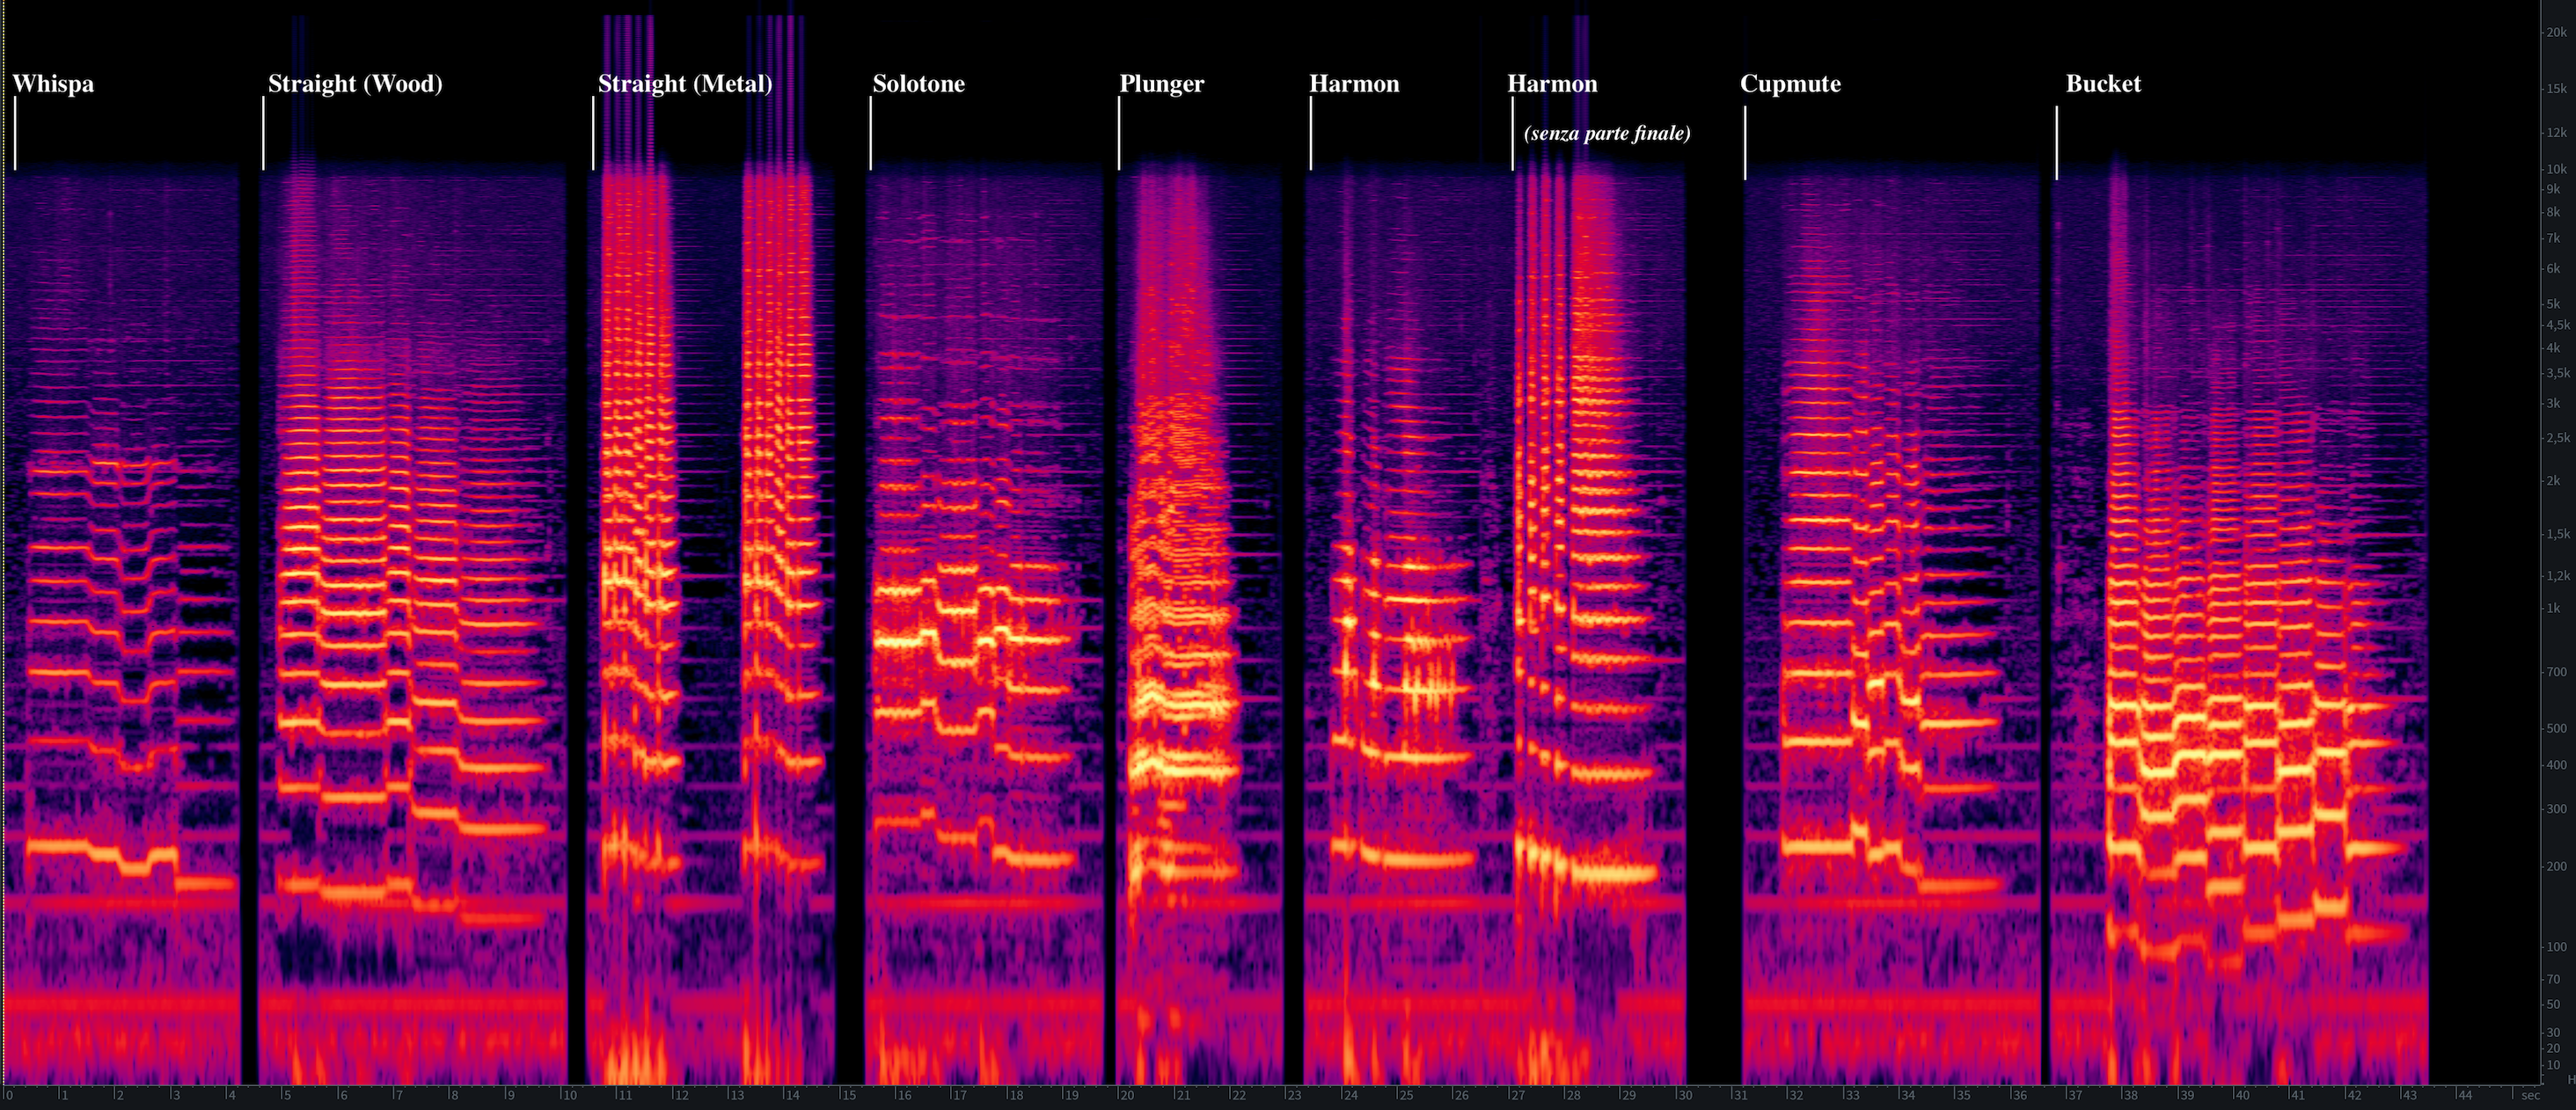This screenshot has width=2576, height=1110.
Task: Click the 700 frequency label
Action: pyautogui.click(x=2556, y=672)
